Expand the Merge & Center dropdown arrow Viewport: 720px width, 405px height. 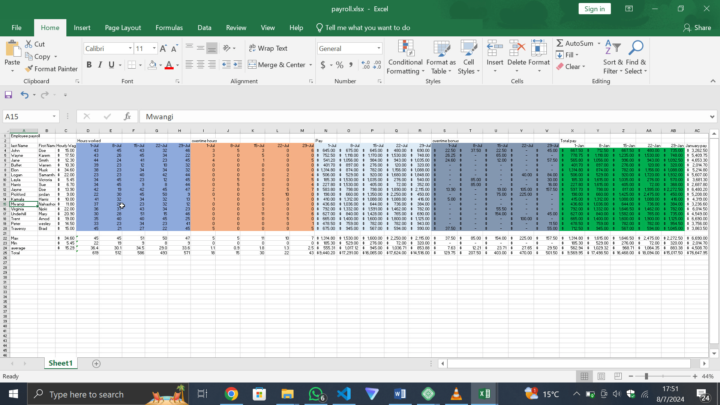click(310, 65)
